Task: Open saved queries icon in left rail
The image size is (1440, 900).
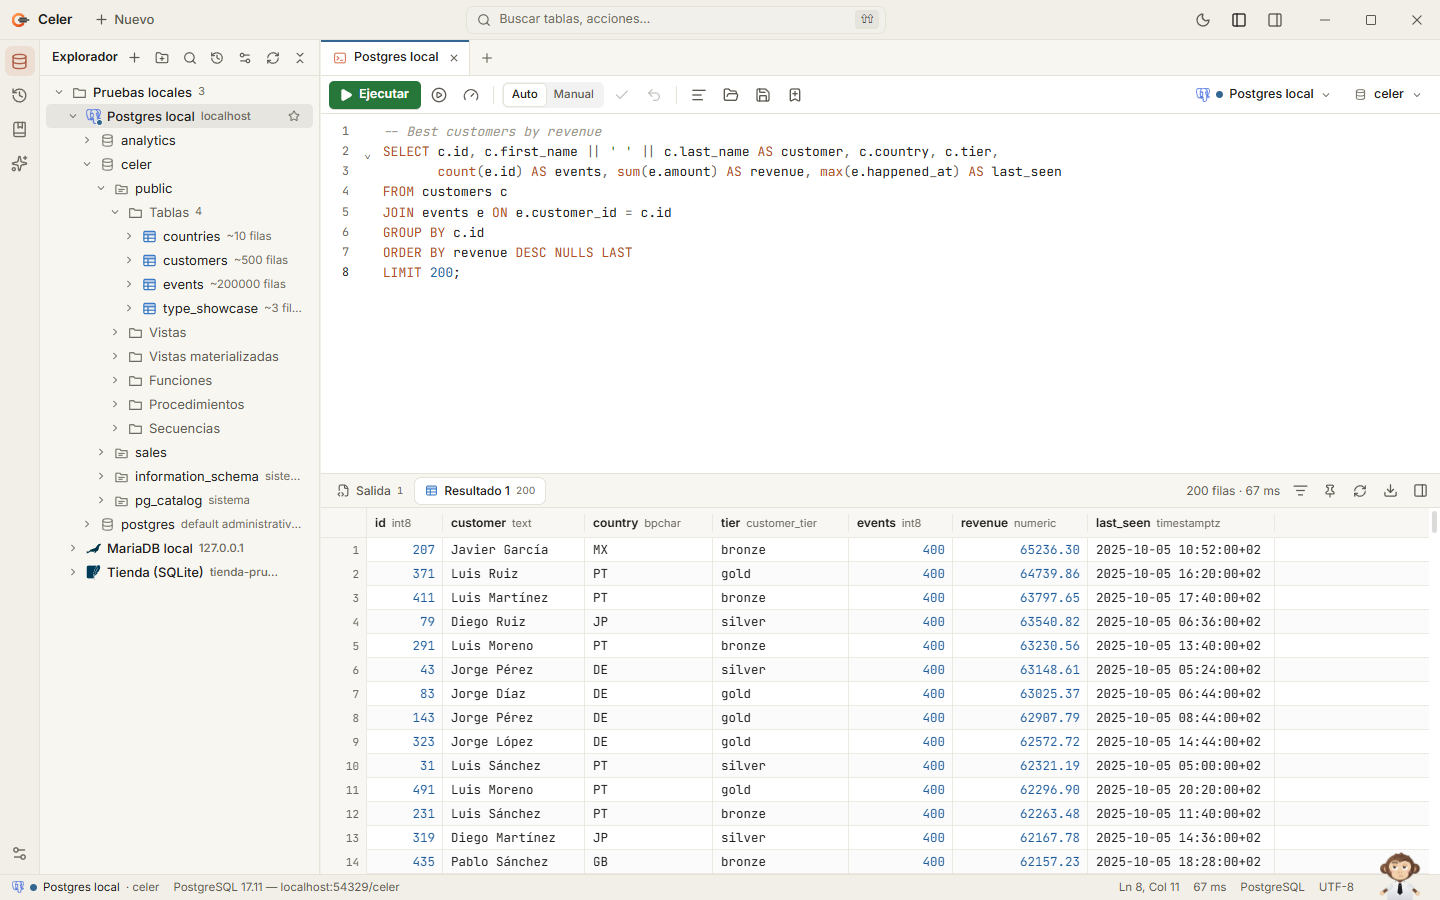Action: click(x=19, y=129)
